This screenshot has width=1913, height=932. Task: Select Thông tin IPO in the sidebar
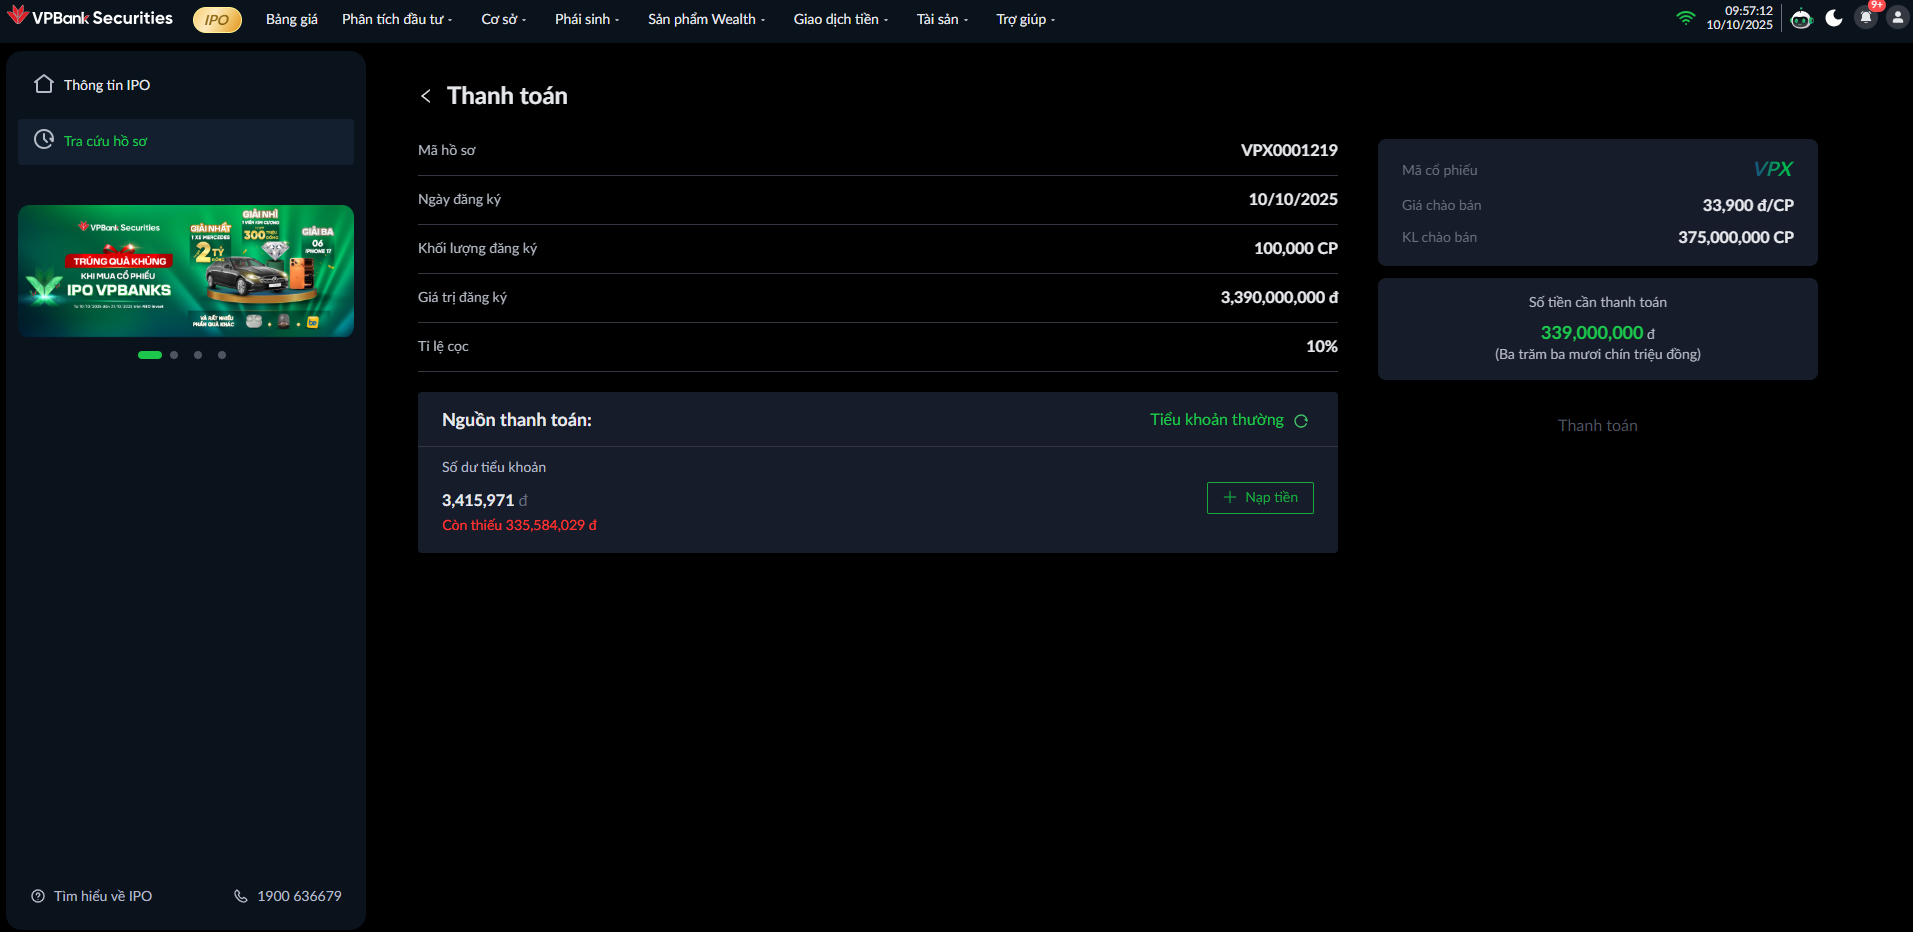point(107,85)
